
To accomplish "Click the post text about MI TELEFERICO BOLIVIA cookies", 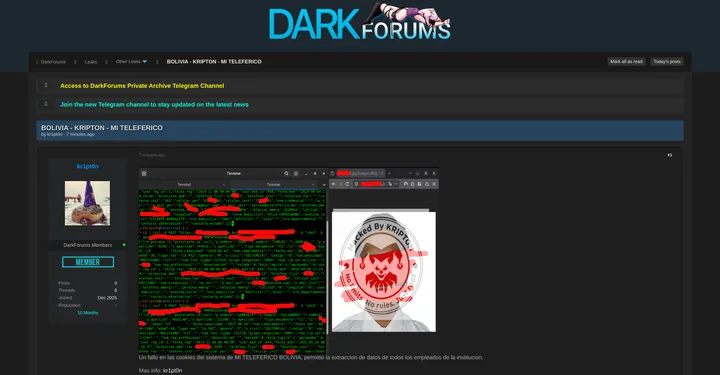I will click(311, 357).
